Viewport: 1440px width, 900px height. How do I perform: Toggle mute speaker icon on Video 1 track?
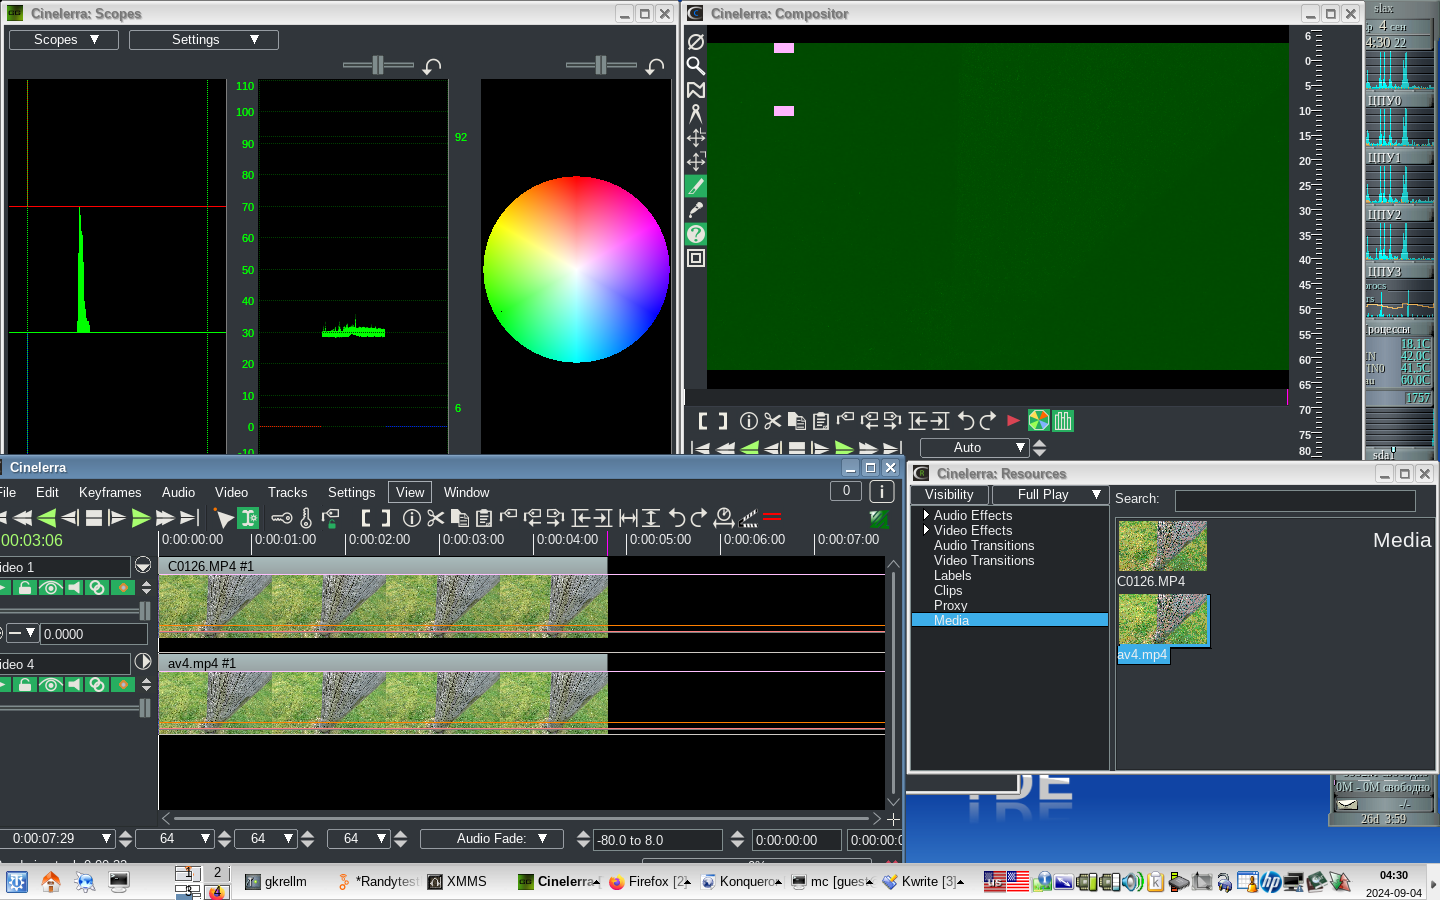coord(74,588)
